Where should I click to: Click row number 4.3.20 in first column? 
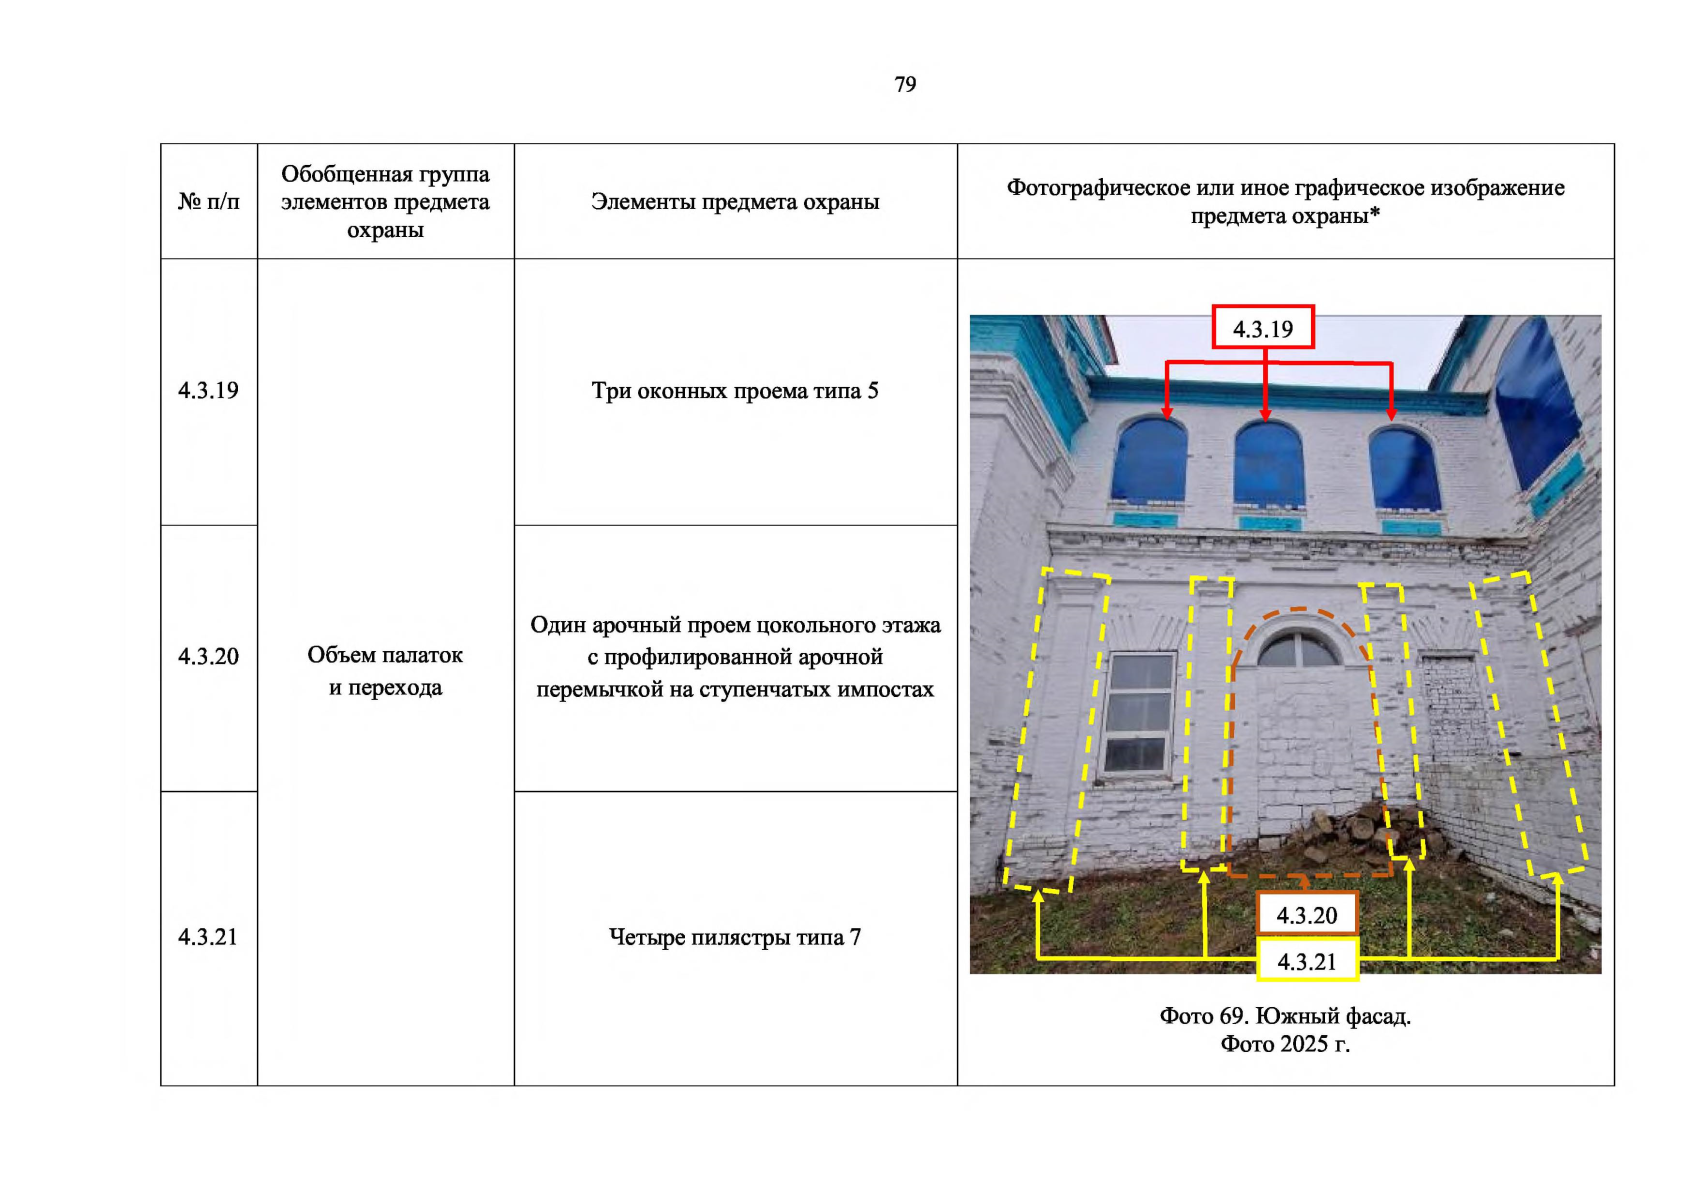click(x=208, y=657)
